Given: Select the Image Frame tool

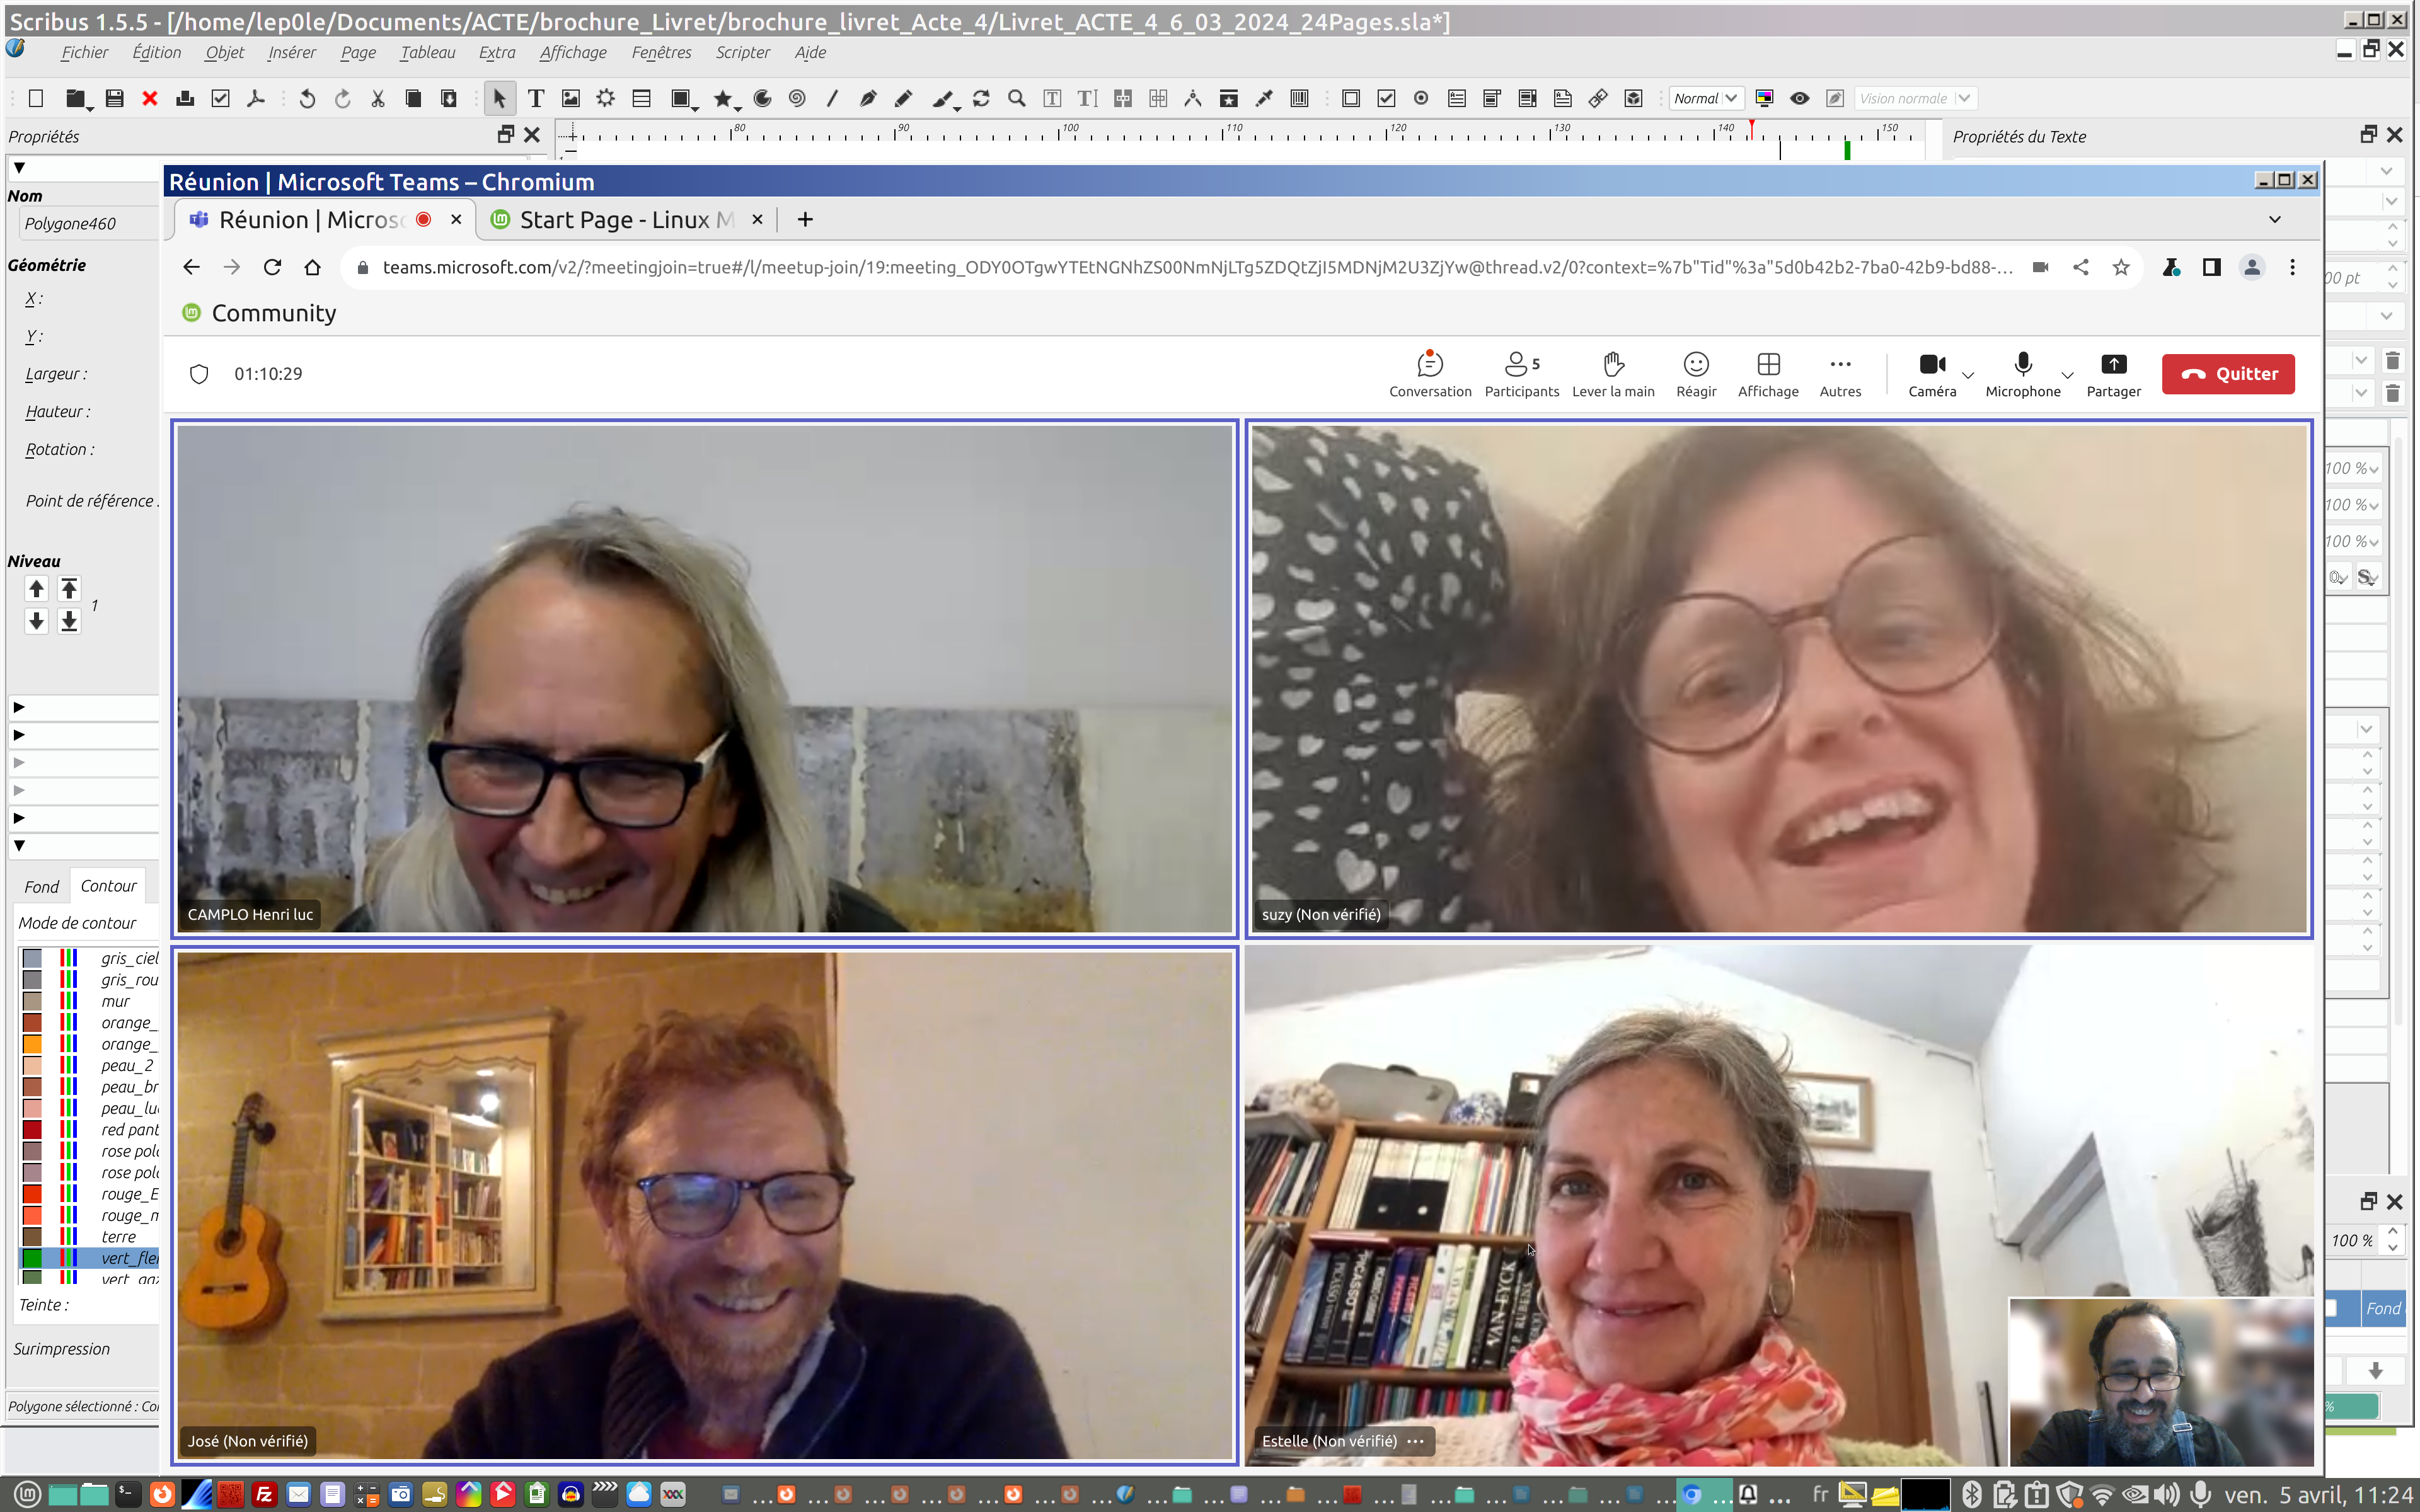Looking at the screenshot, I should click(x=571, y=98).
